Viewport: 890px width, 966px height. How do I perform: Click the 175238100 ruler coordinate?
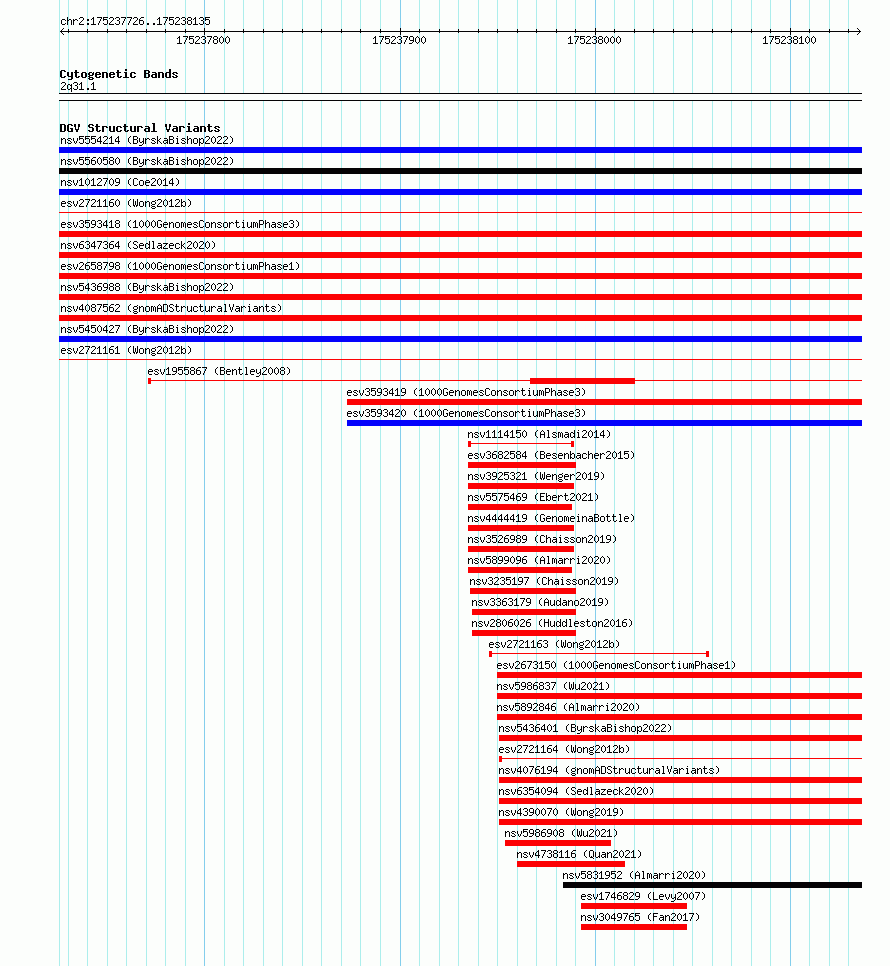789,40
